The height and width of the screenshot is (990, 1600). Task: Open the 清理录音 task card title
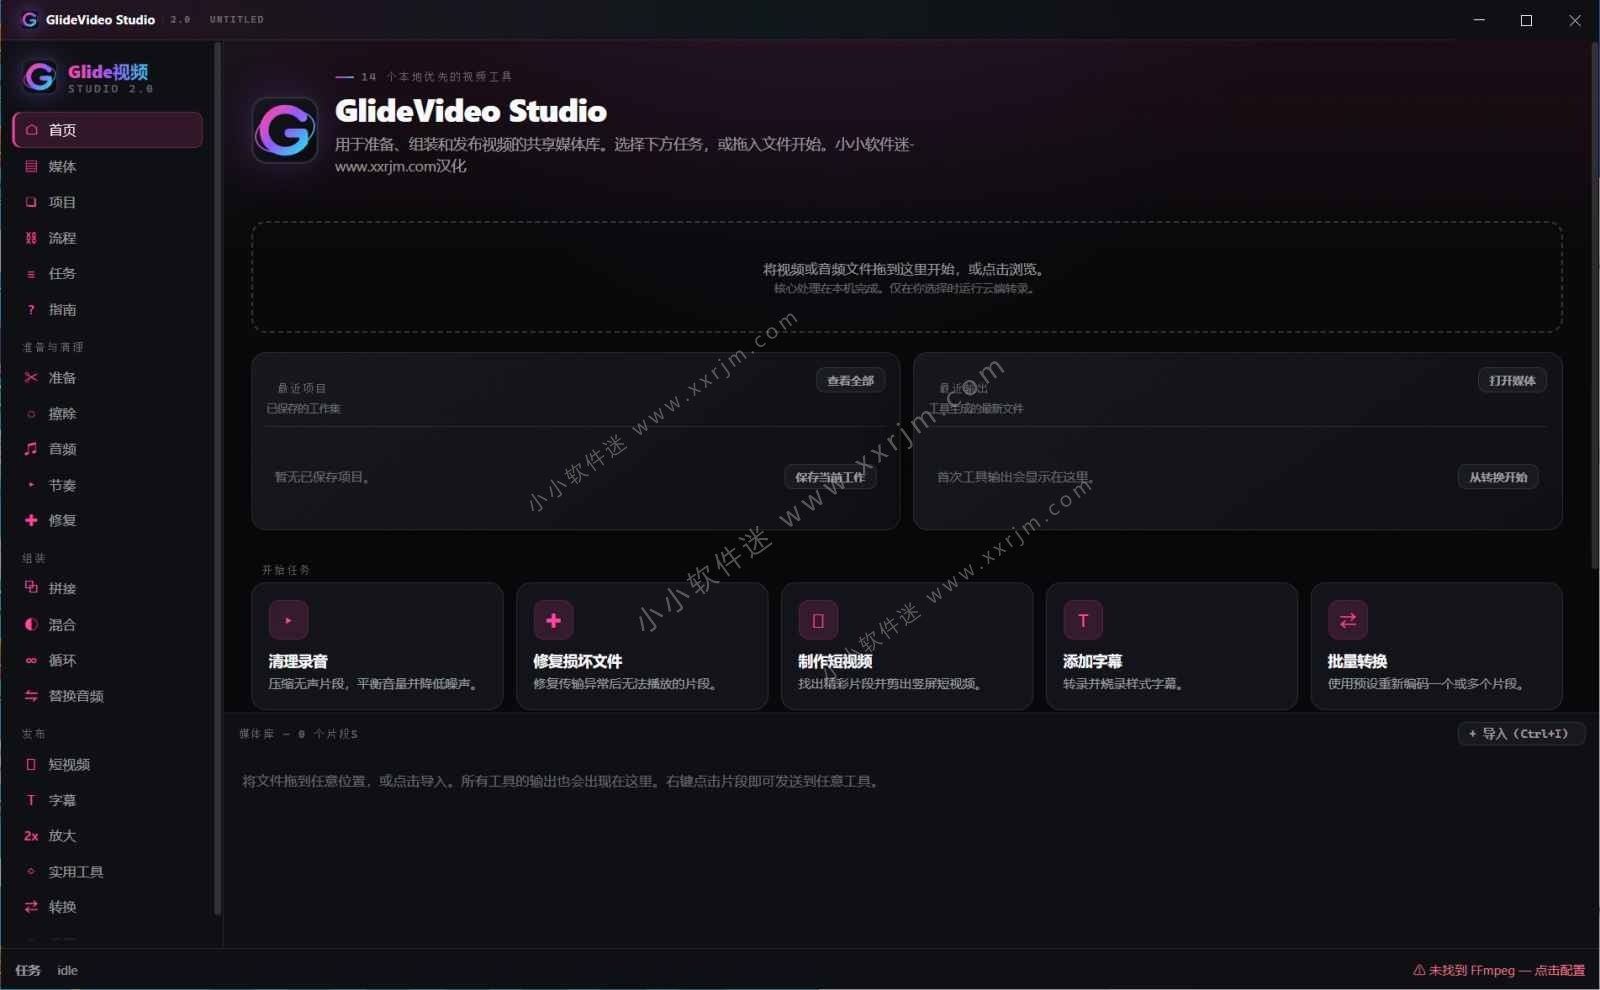[298, 661]
